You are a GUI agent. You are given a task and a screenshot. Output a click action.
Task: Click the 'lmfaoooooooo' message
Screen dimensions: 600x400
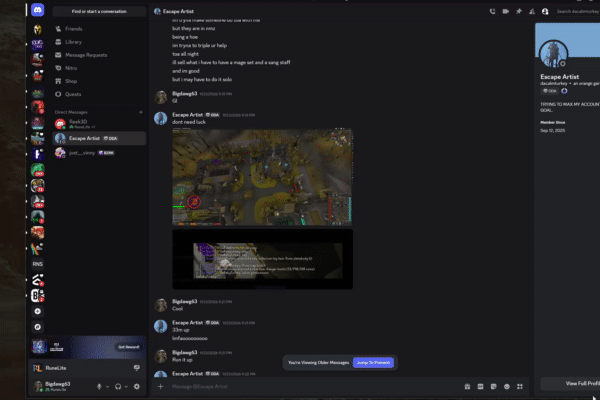[190, 338]
